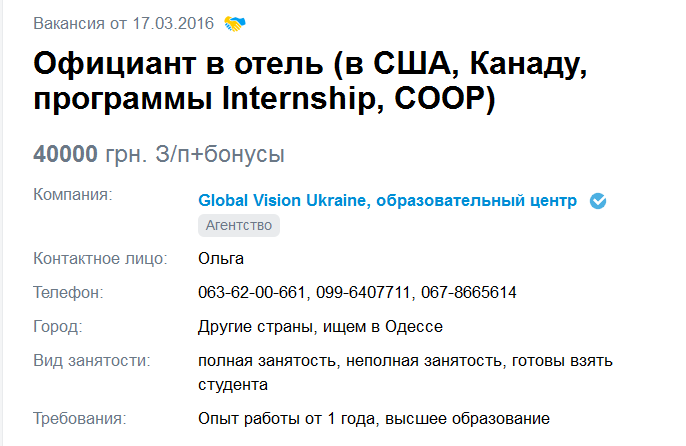
Task: Click the Вид занятости field label
Action: 91,360
